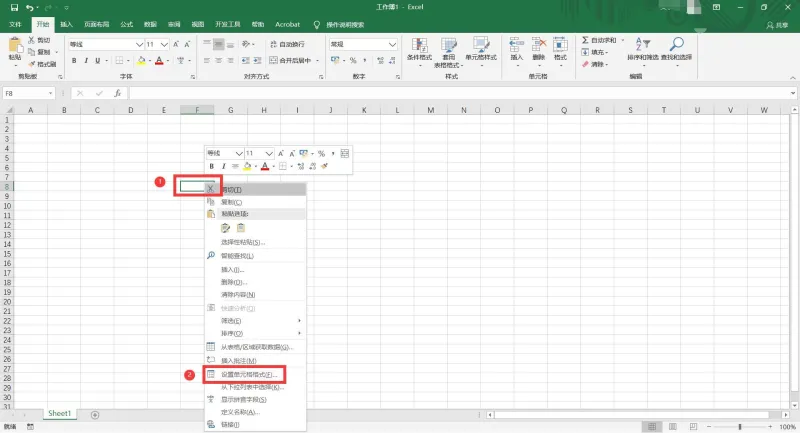The height and width of the screenshot is (433, 800).
Task: Click the Save icon in the title bar
Action: (14, 8)
